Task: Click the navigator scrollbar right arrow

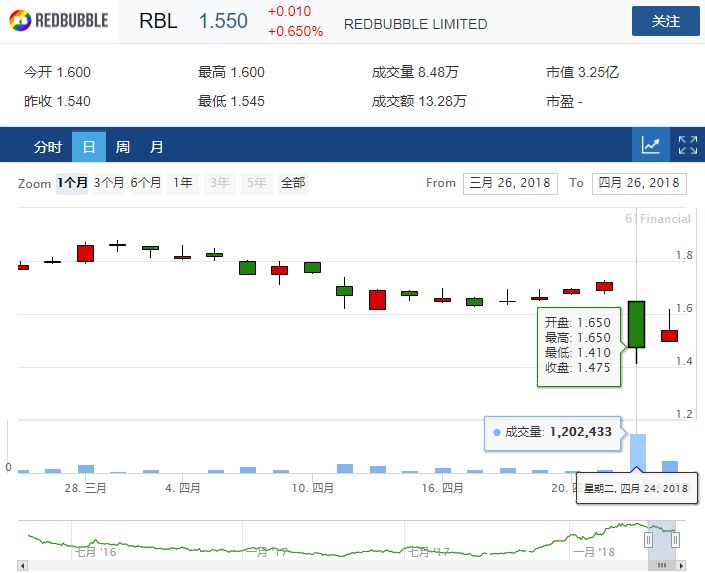Action: 682,566
